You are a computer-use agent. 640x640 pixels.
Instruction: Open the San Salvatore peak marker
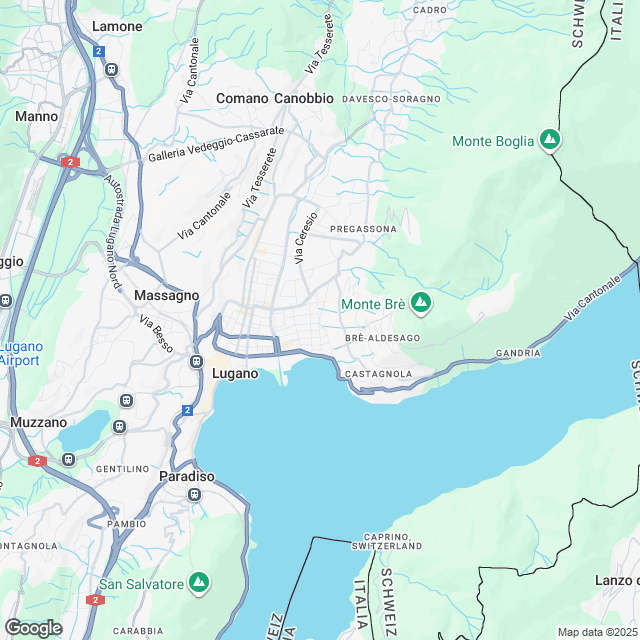point(199,583)
